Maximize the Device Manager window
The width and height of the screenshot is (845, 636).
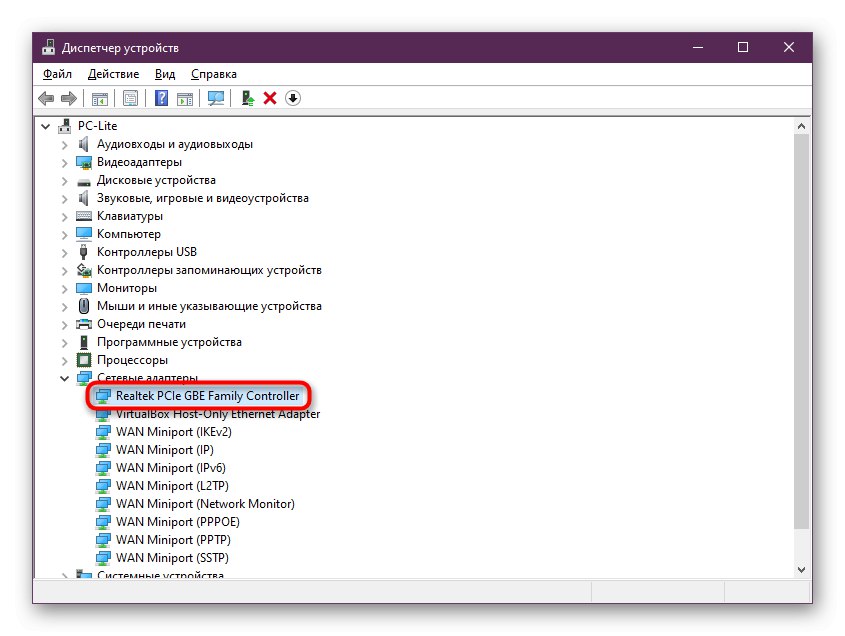pos(743,47)
